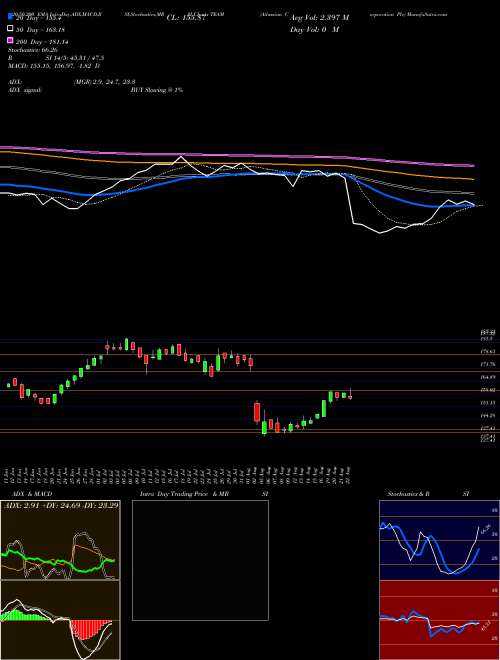Viewport: 500px width, 660px height.
Task: Click the 'ADX: 2.91 +DY: 24.69' readout
Action: pos(61,505)
